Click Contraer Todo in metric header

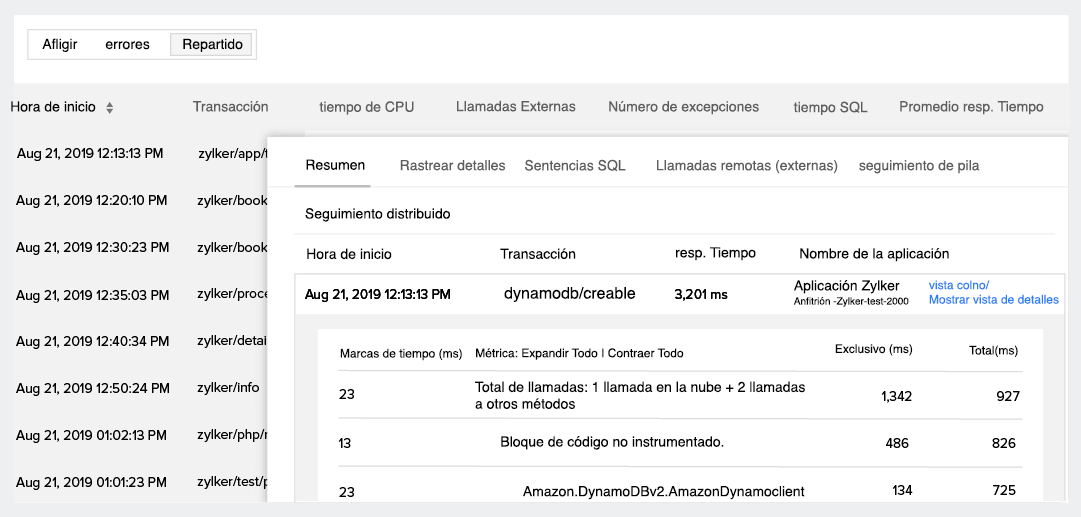[646, 354]
